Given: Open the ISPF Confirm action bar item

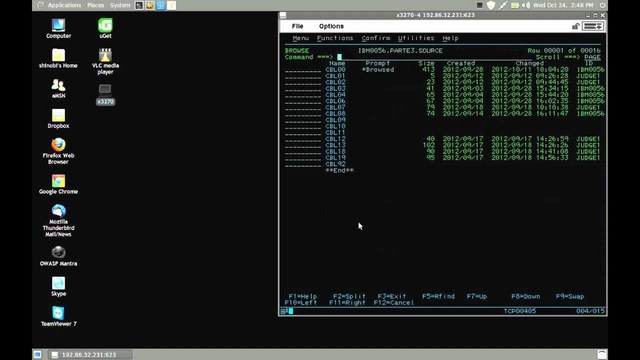Looking at the screenshot, I should [376, 38].
